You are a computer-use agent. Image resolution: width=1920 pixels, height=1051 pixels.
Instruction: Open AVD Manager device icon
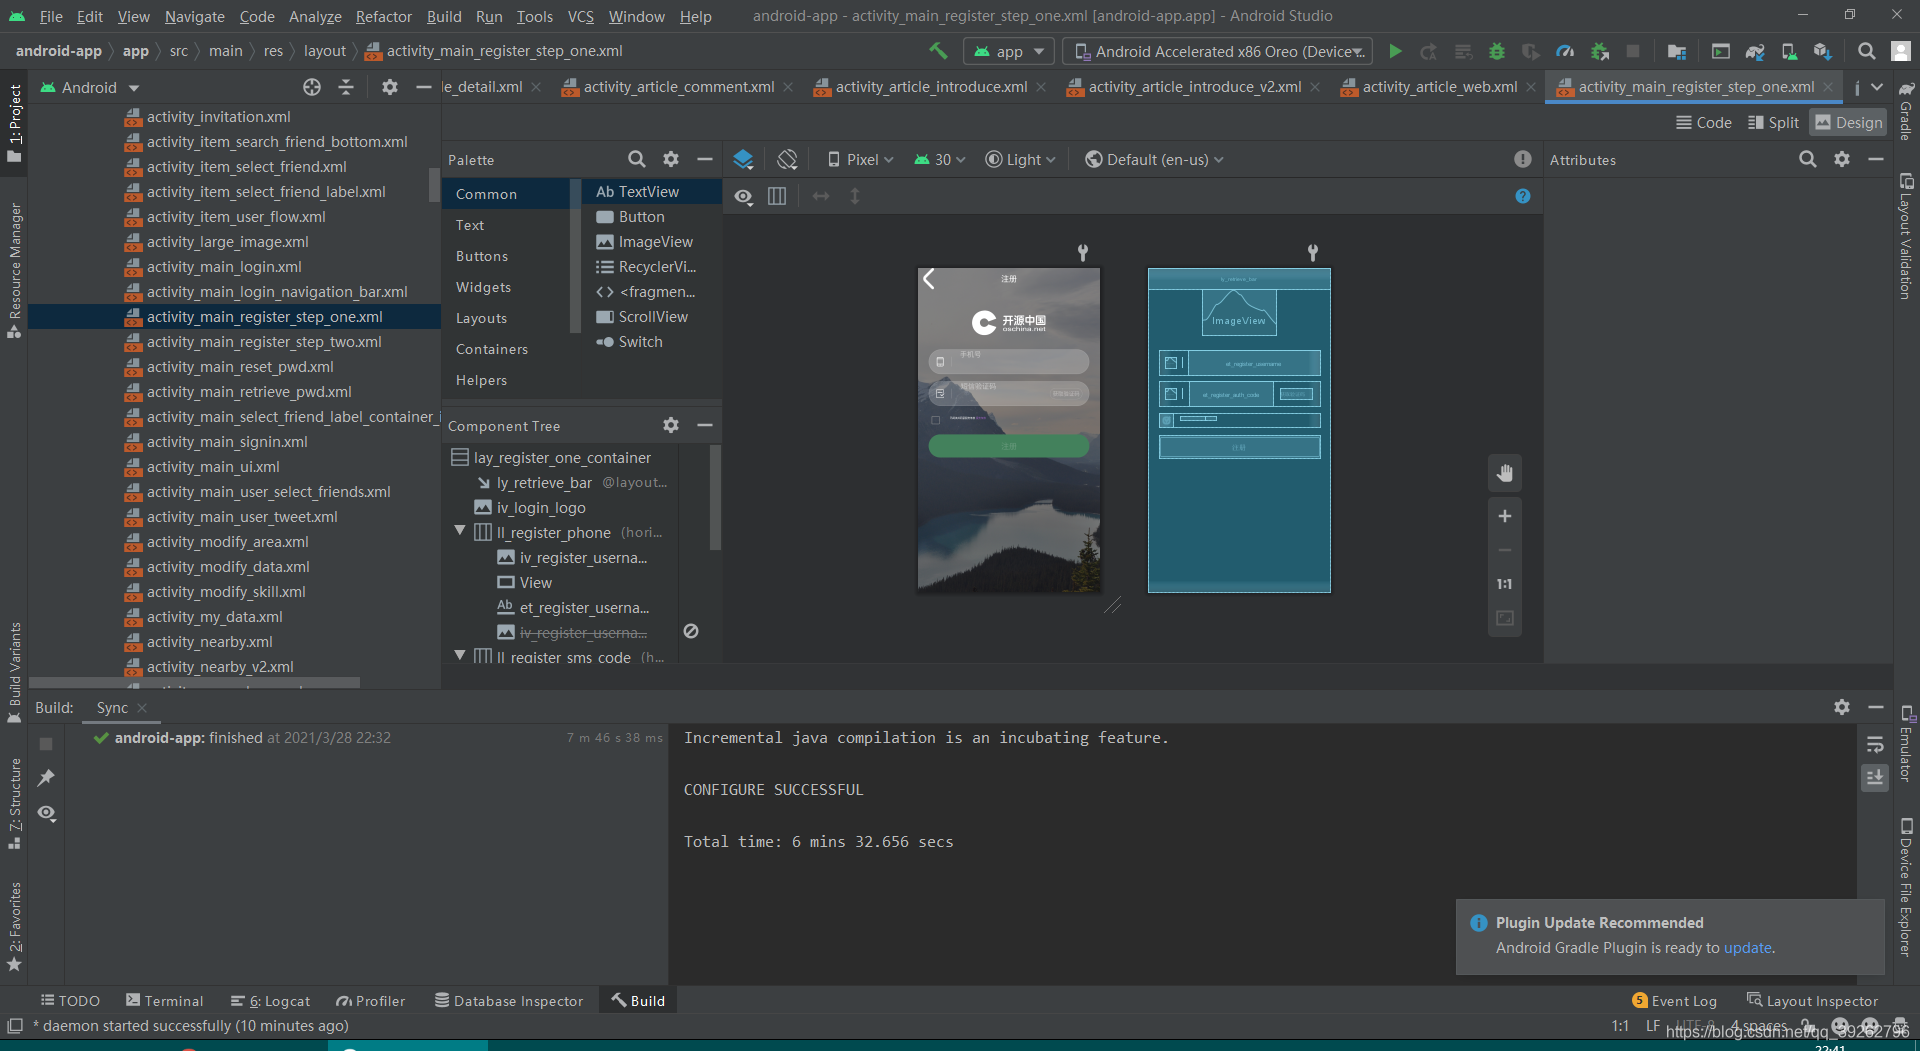[x=1789, y=51]
